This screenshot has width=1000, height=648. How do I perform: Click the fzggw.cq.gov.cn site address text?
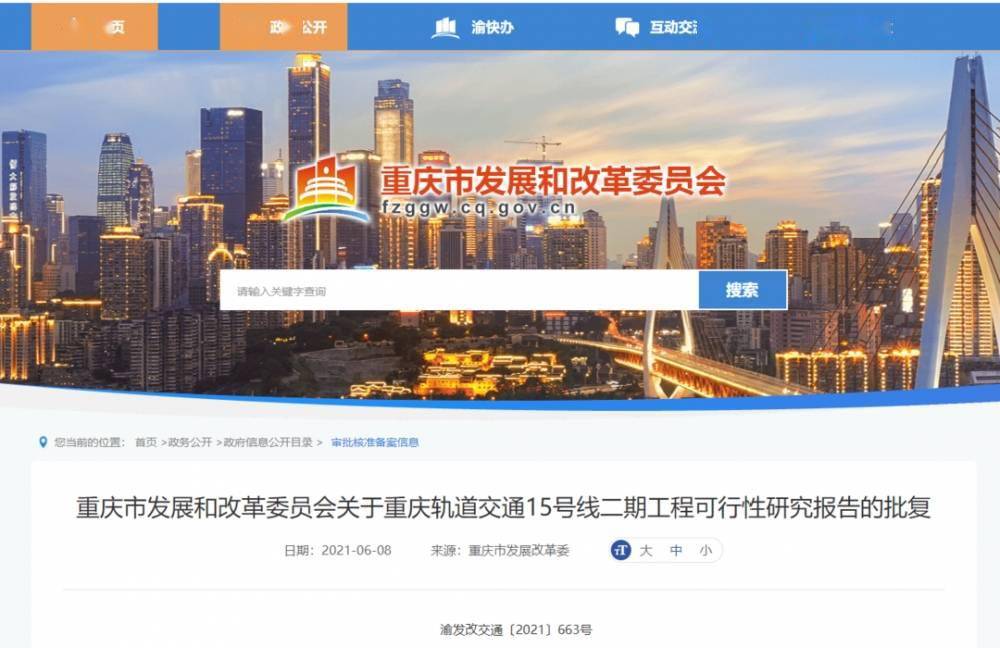coord(479,208)
